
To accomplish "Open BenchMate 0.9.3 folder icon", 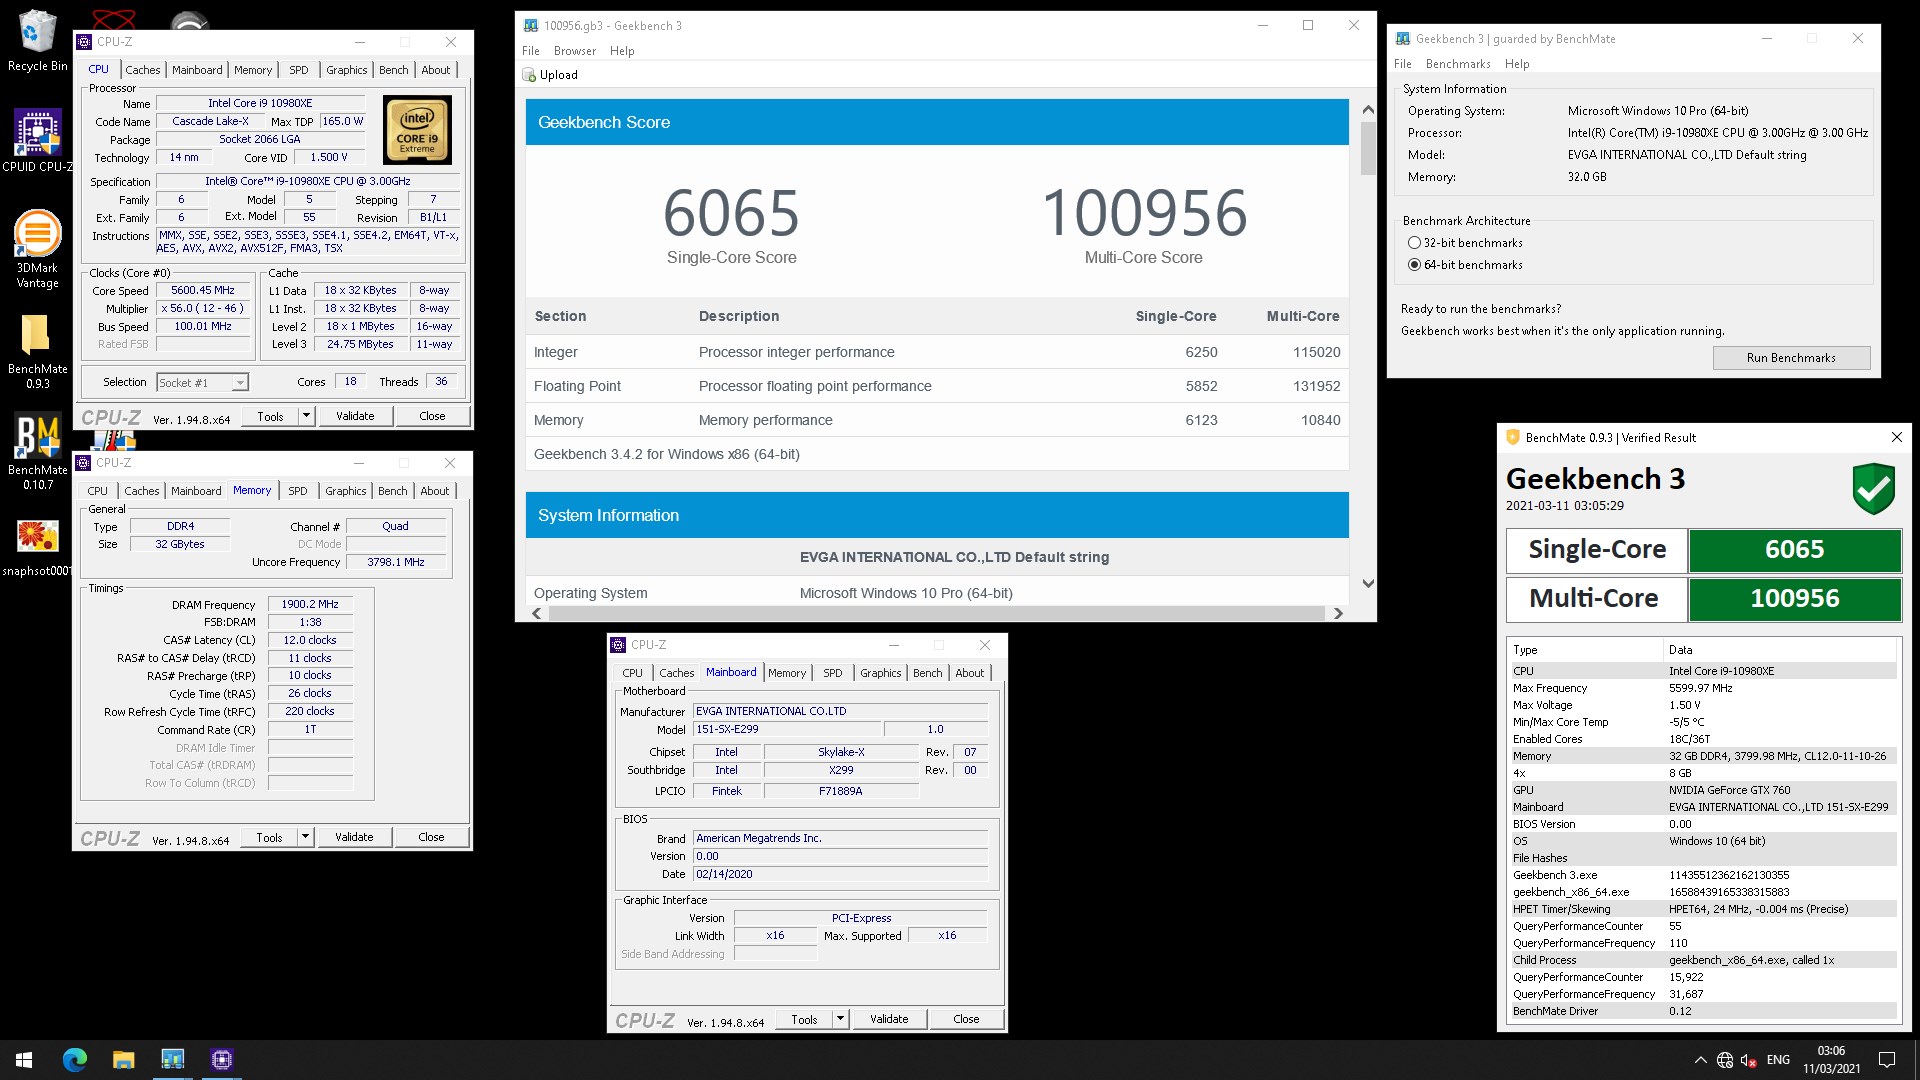I will 37,351.
